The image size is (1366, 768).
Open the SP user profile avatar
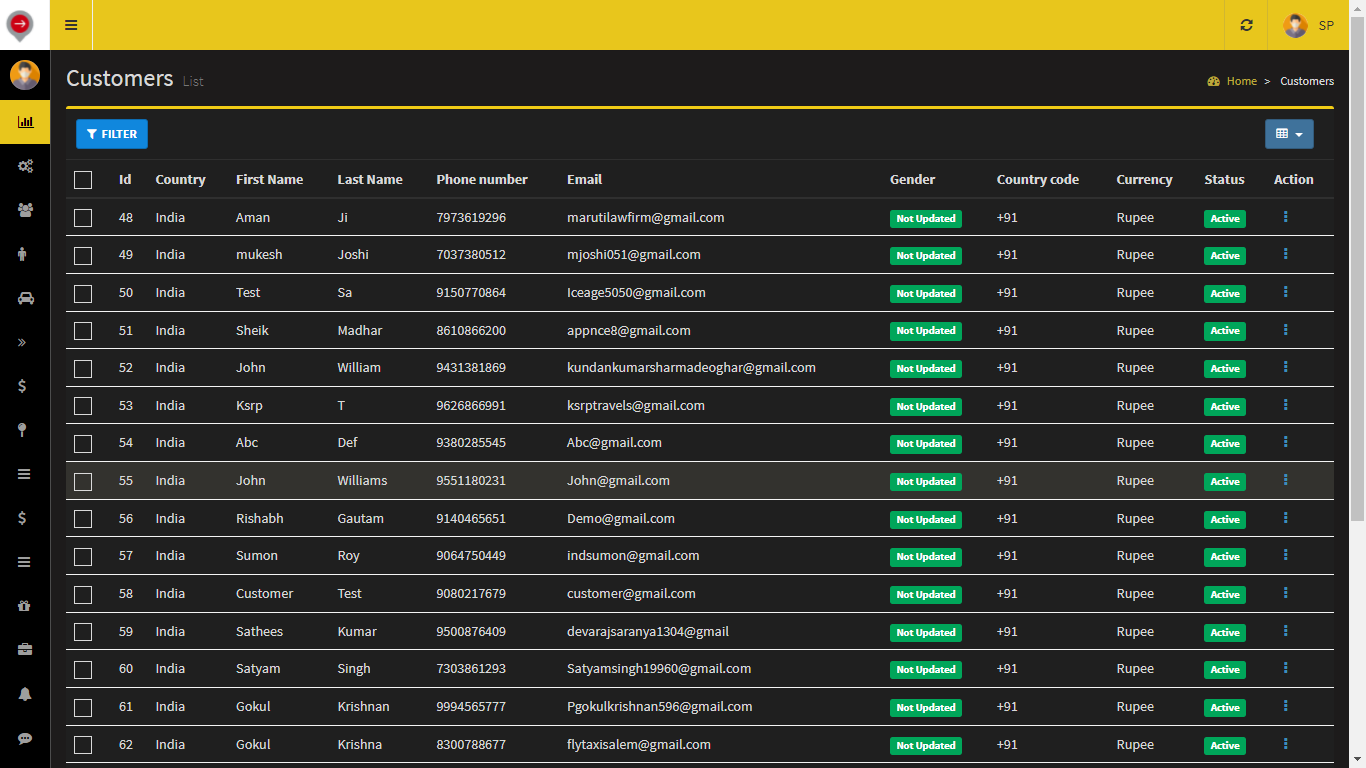1295,25
